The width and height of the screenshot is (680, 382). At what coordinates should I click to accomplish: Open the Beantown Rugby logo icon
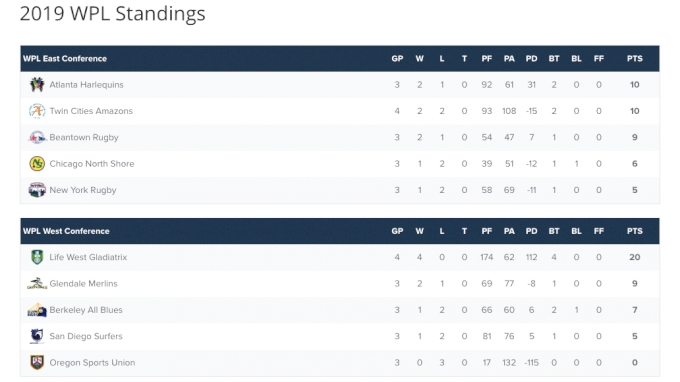(37, 137)
